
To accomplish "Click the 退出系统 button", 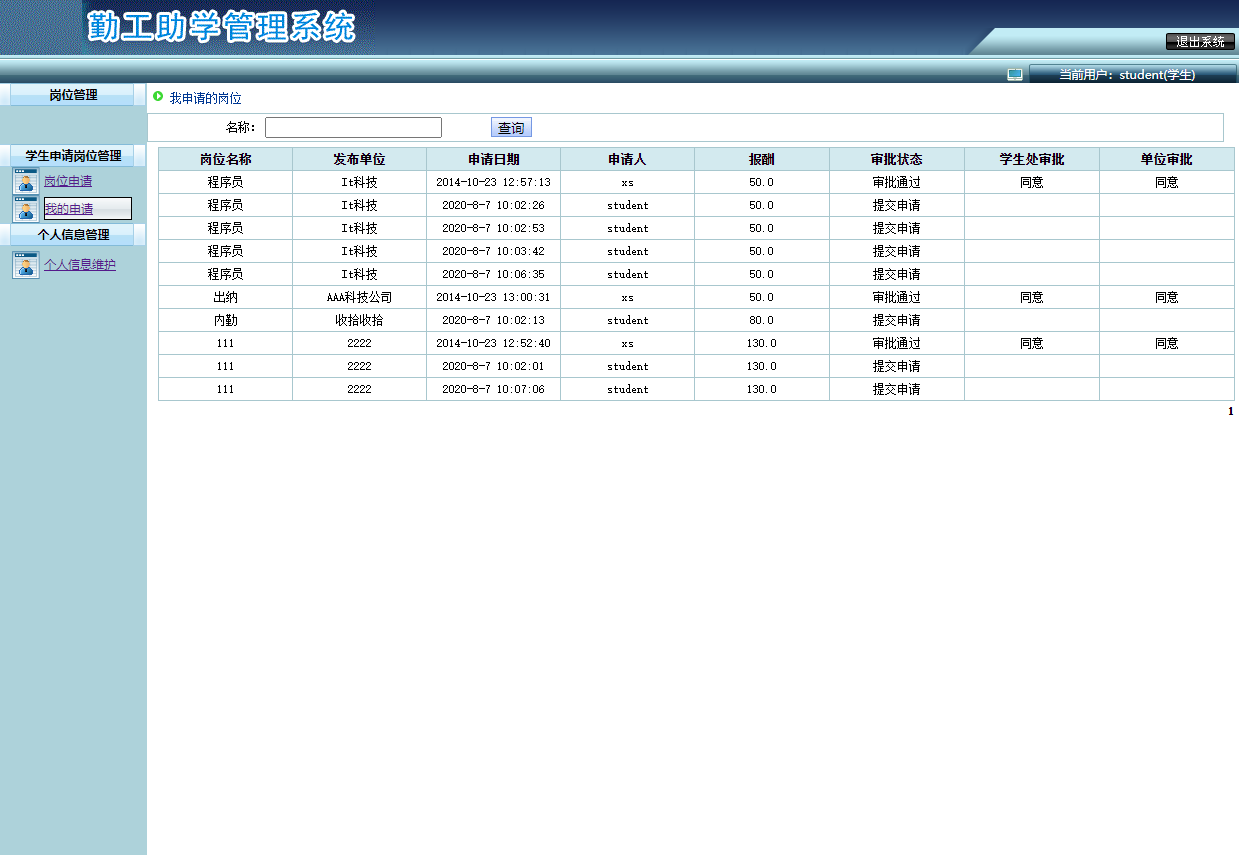I will pos(1198,42).
